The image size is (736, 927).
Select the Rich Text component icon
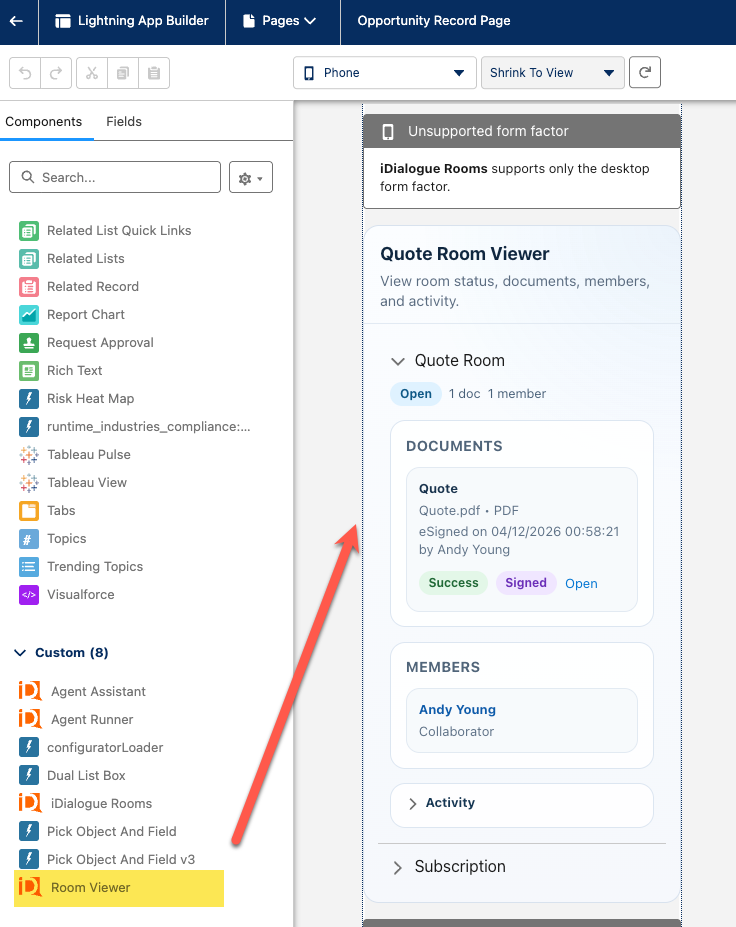click(x=29, y=371)
